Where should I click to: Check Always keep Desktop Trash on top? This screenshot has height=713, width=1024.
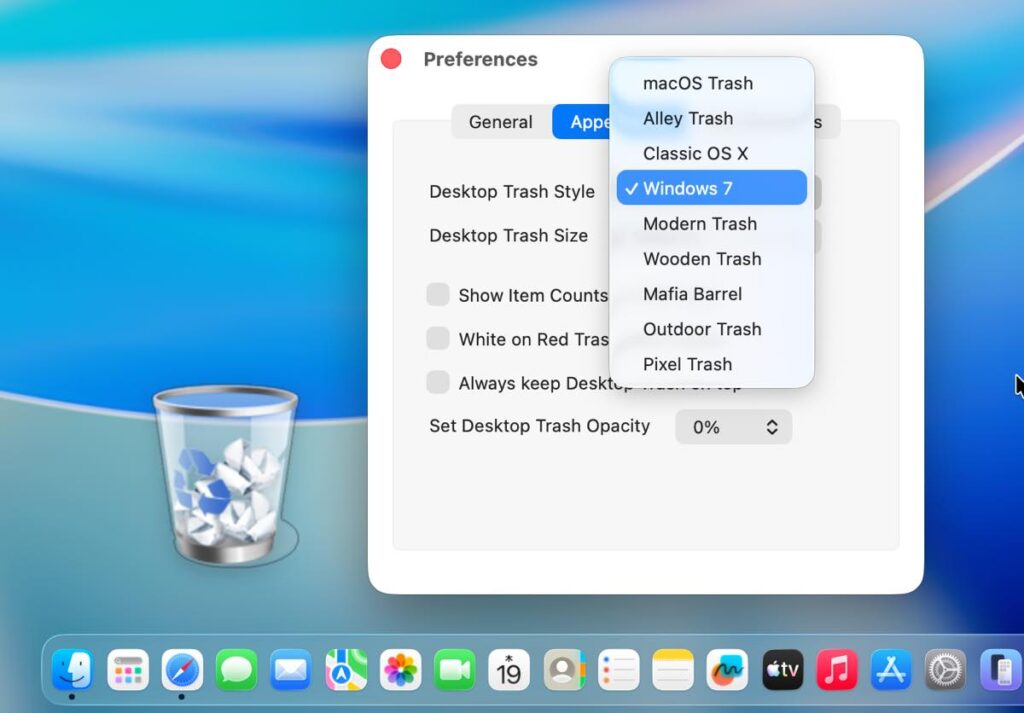click(x=438, y=383)
